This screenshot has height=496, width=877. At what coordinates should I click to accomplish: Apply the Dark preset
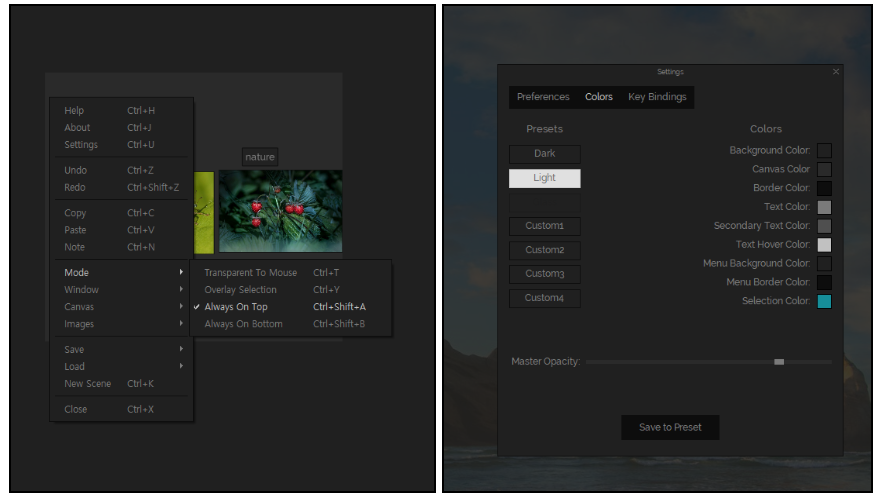[x=545, y=154]
